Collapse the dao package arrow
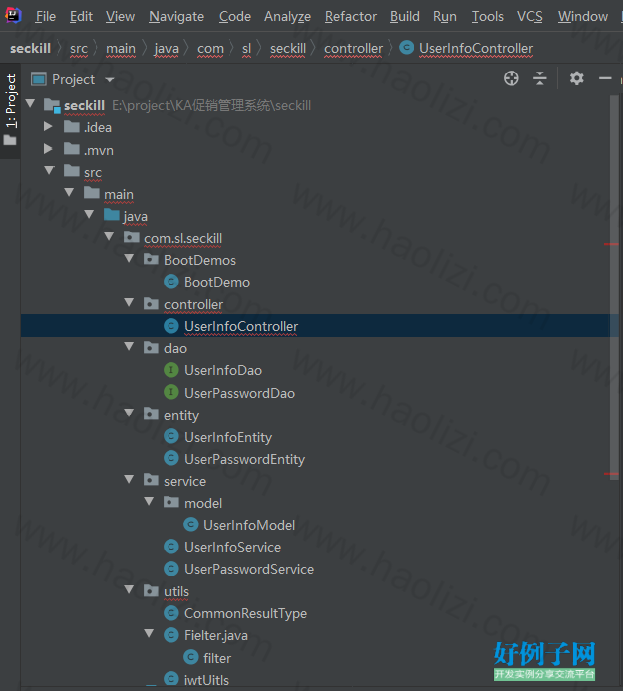The height and width of the screenshot is (691, 623). point(129,347)
